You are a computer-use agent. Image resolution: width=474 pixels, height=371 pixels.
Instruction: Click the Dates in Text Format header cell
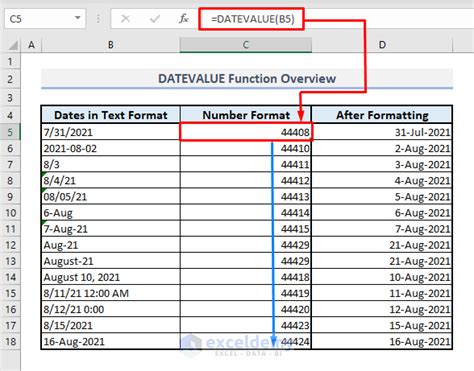pyautogui.click(x=111, y=115)
